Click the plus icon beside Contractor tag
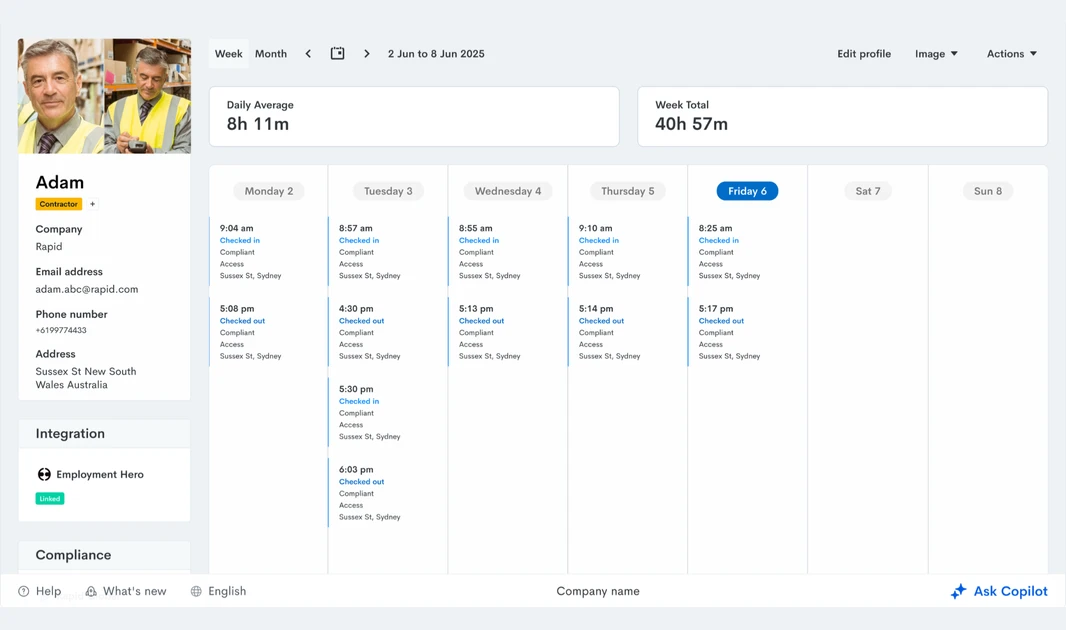1066x630 pixels. (92, 204)
